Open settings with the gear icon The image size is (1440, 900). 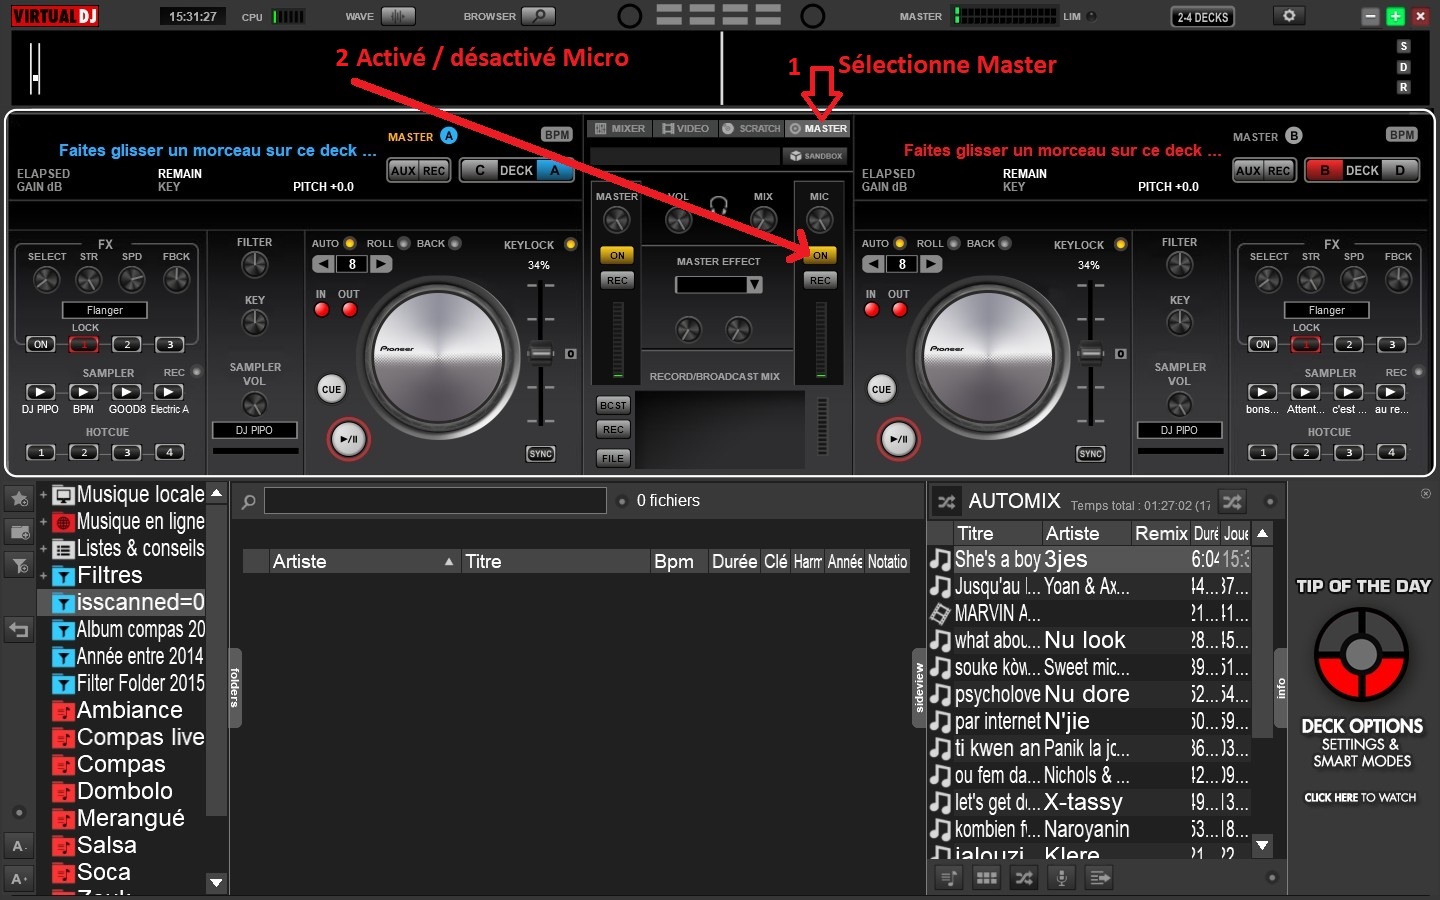click(x=1289, y=16)
